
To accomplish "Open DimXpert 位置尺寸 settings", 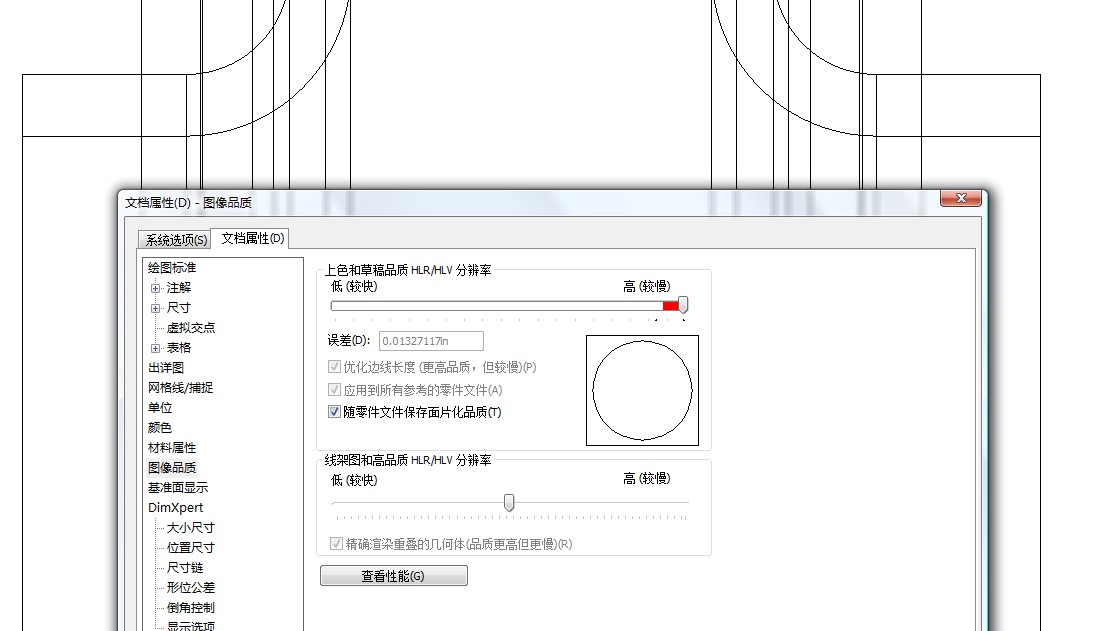I will [x=191, y=548].
